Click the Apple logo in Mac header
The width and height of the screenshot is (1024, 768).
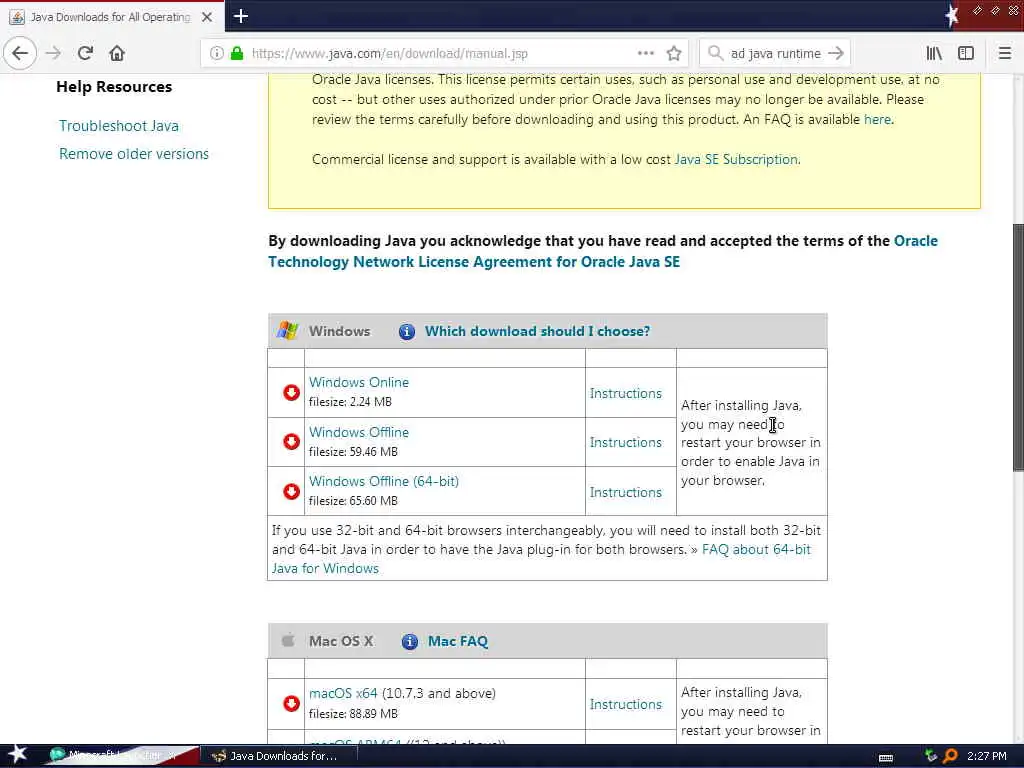click(288, 640)
